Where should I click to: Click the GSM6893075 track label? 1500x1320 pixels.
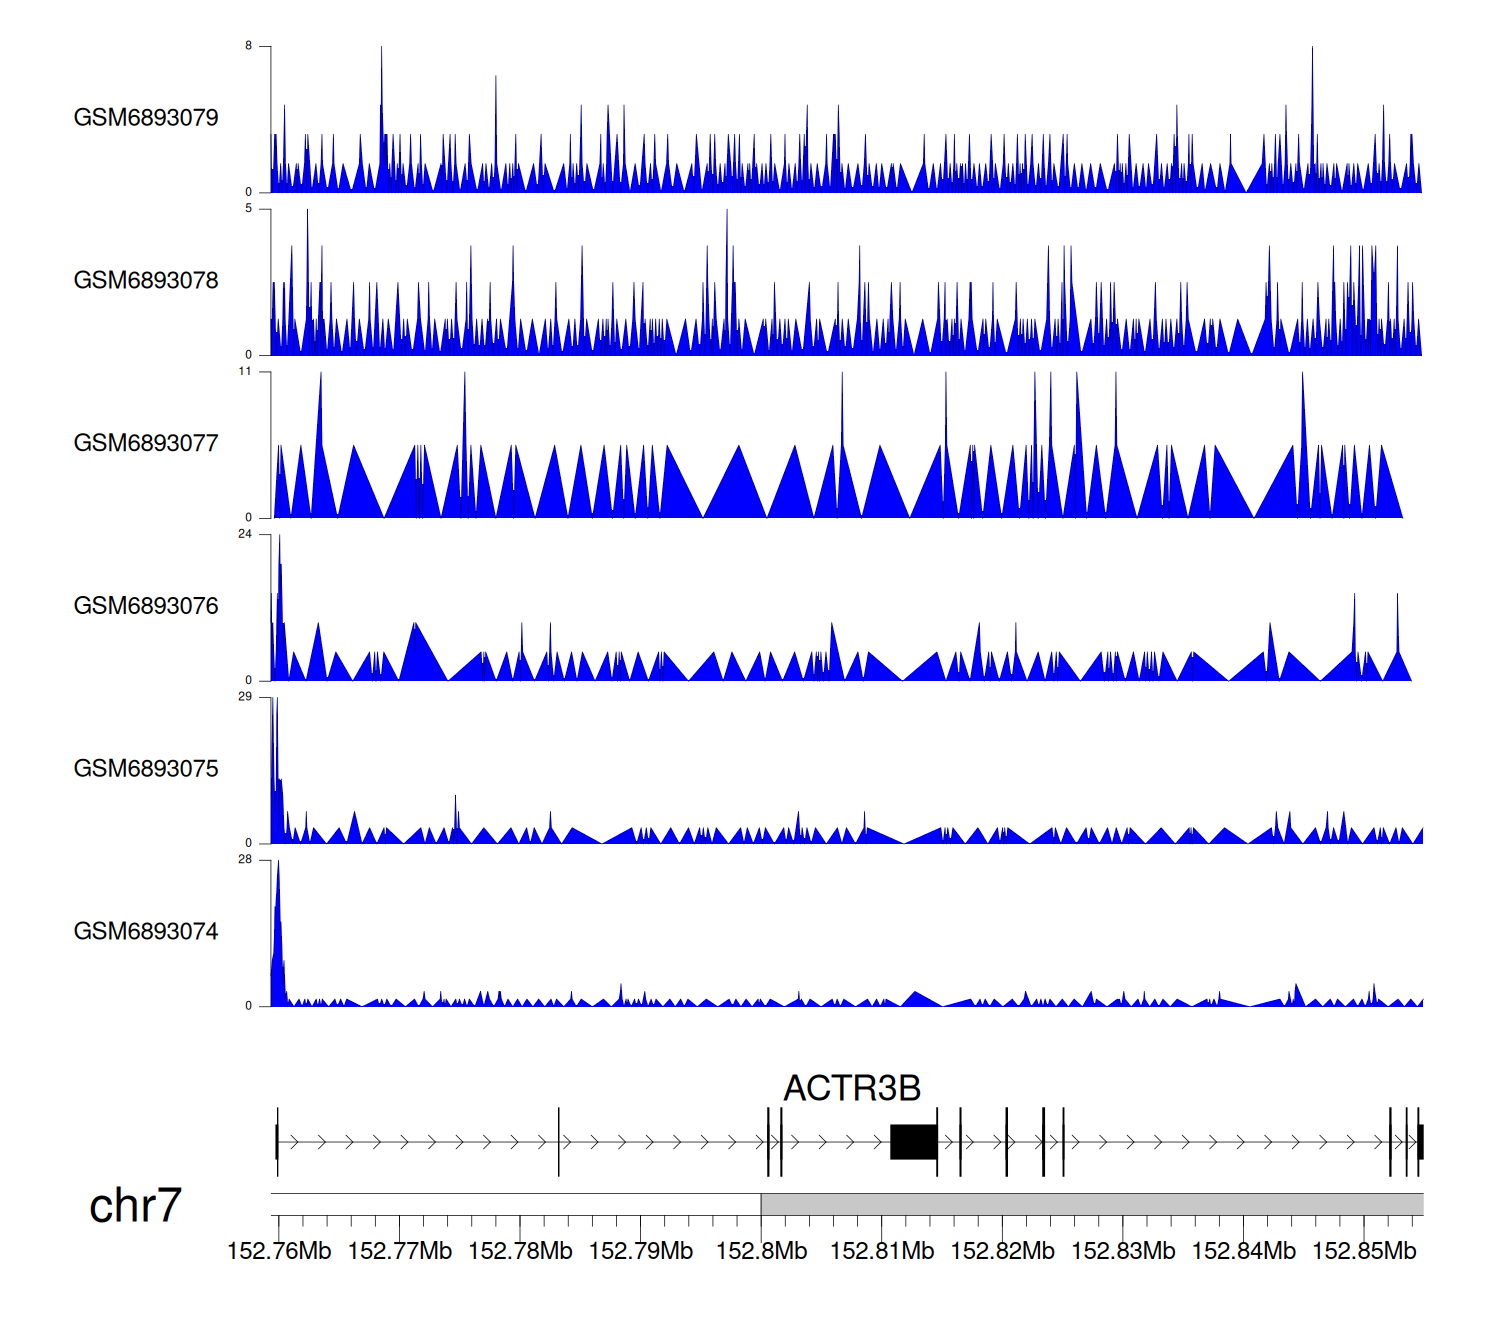click(146, 769)
